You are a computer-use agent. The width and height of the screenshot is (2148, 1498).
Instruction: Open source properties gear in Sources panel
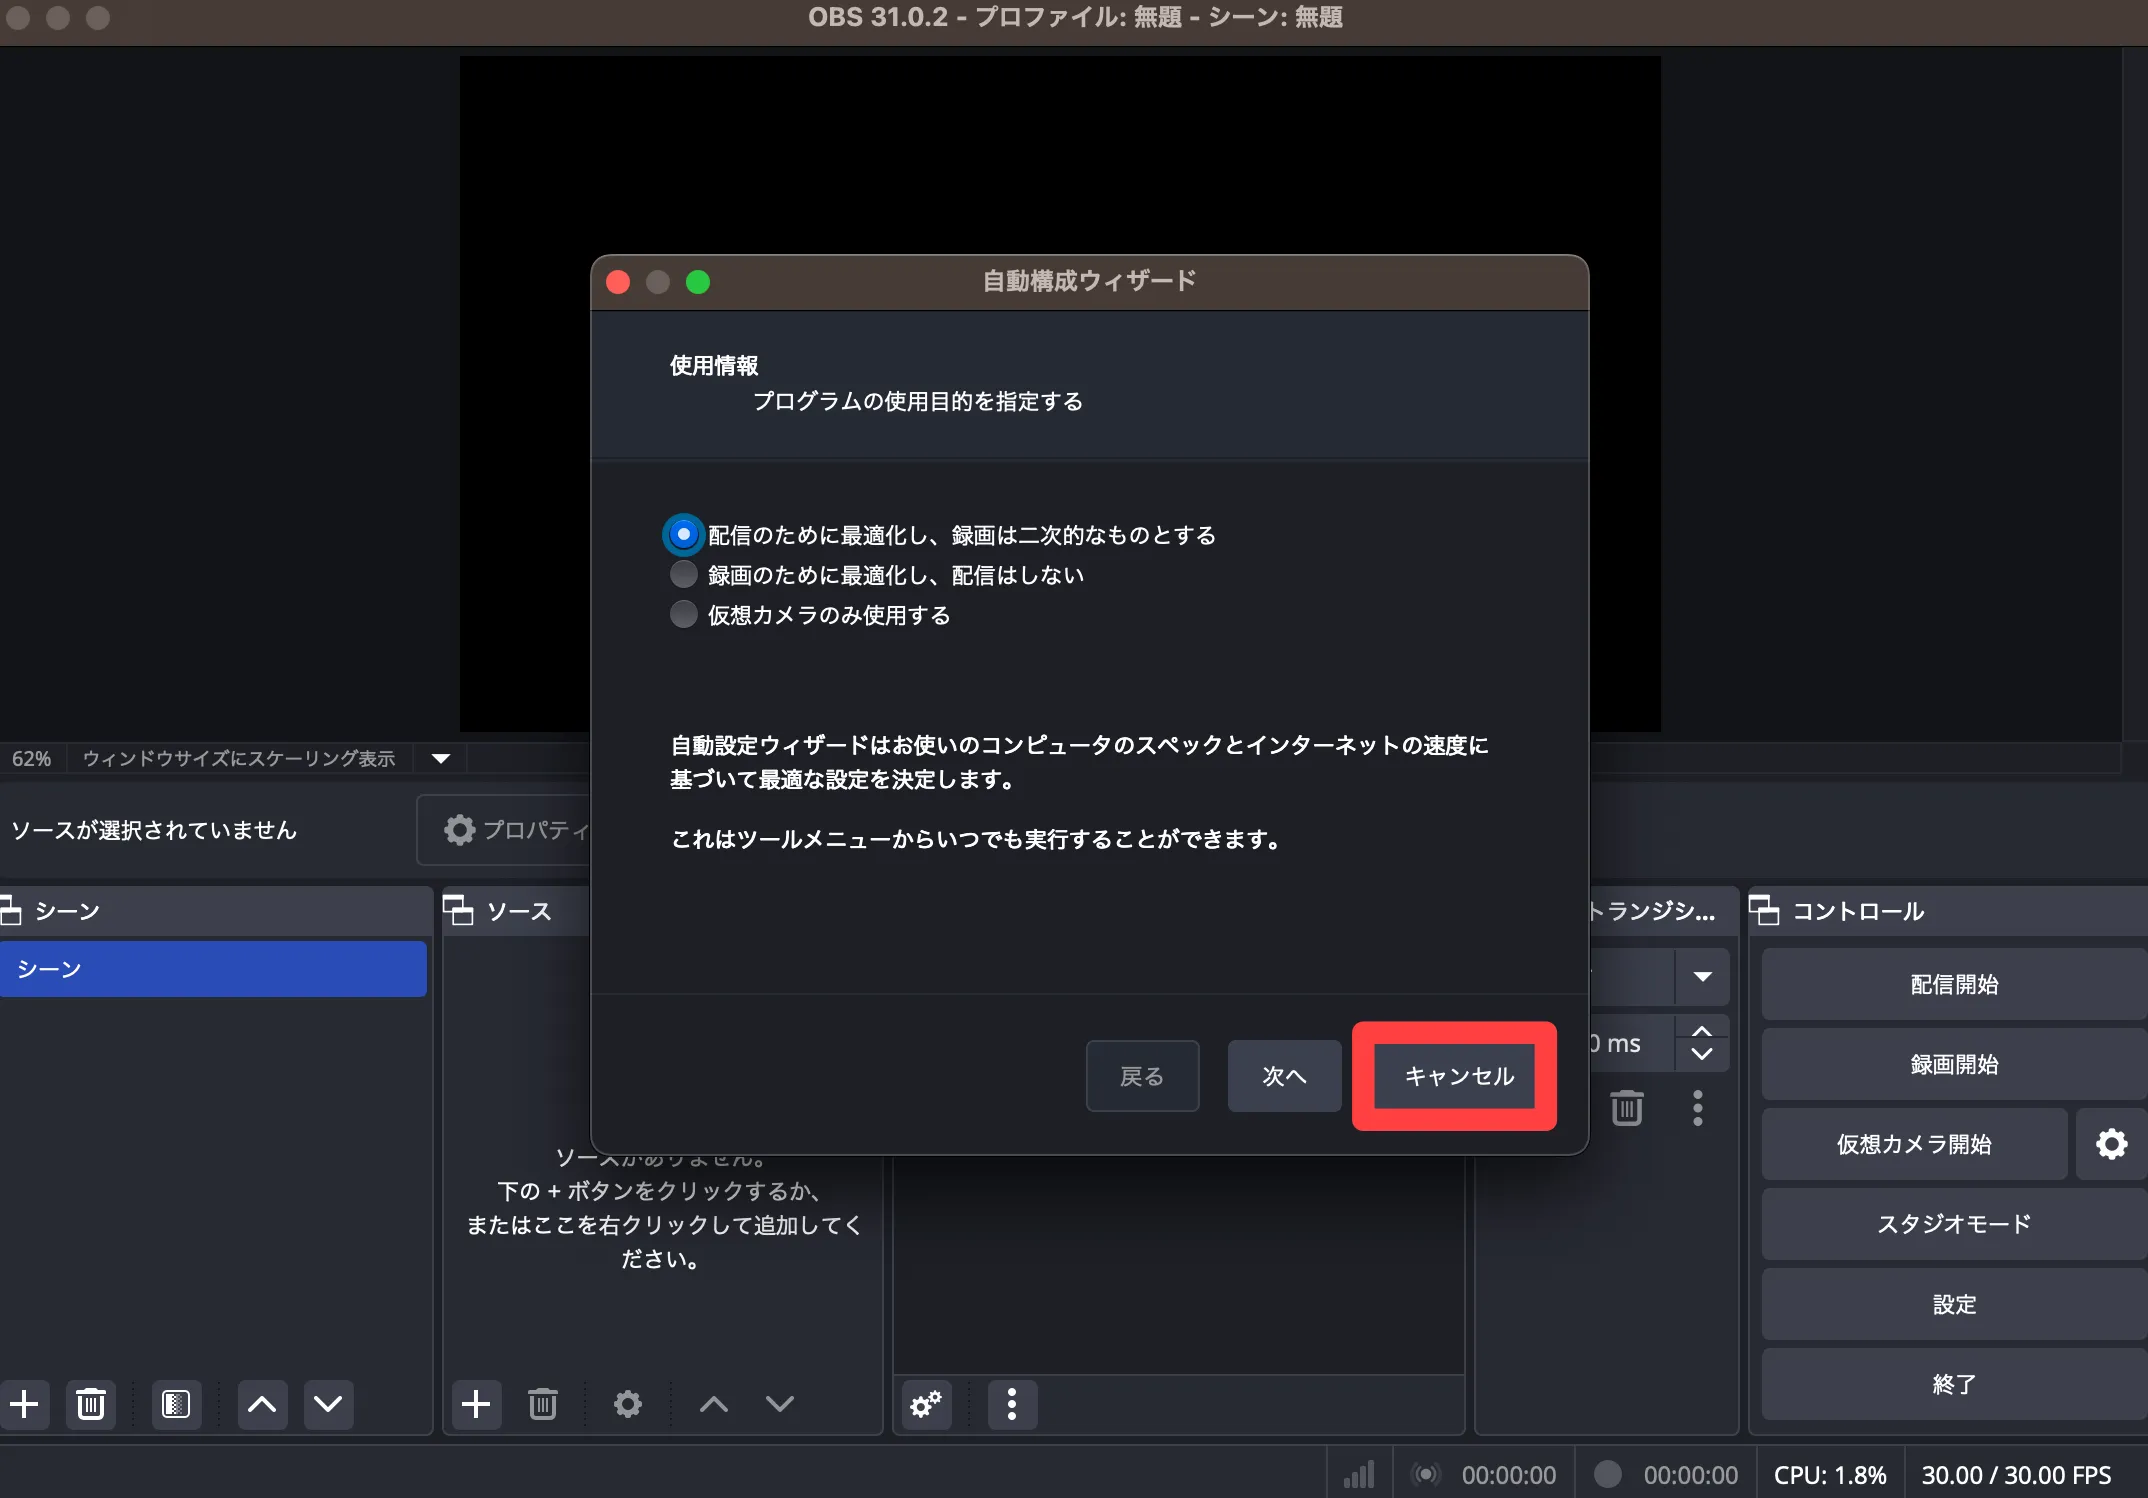coord(628,1404)
